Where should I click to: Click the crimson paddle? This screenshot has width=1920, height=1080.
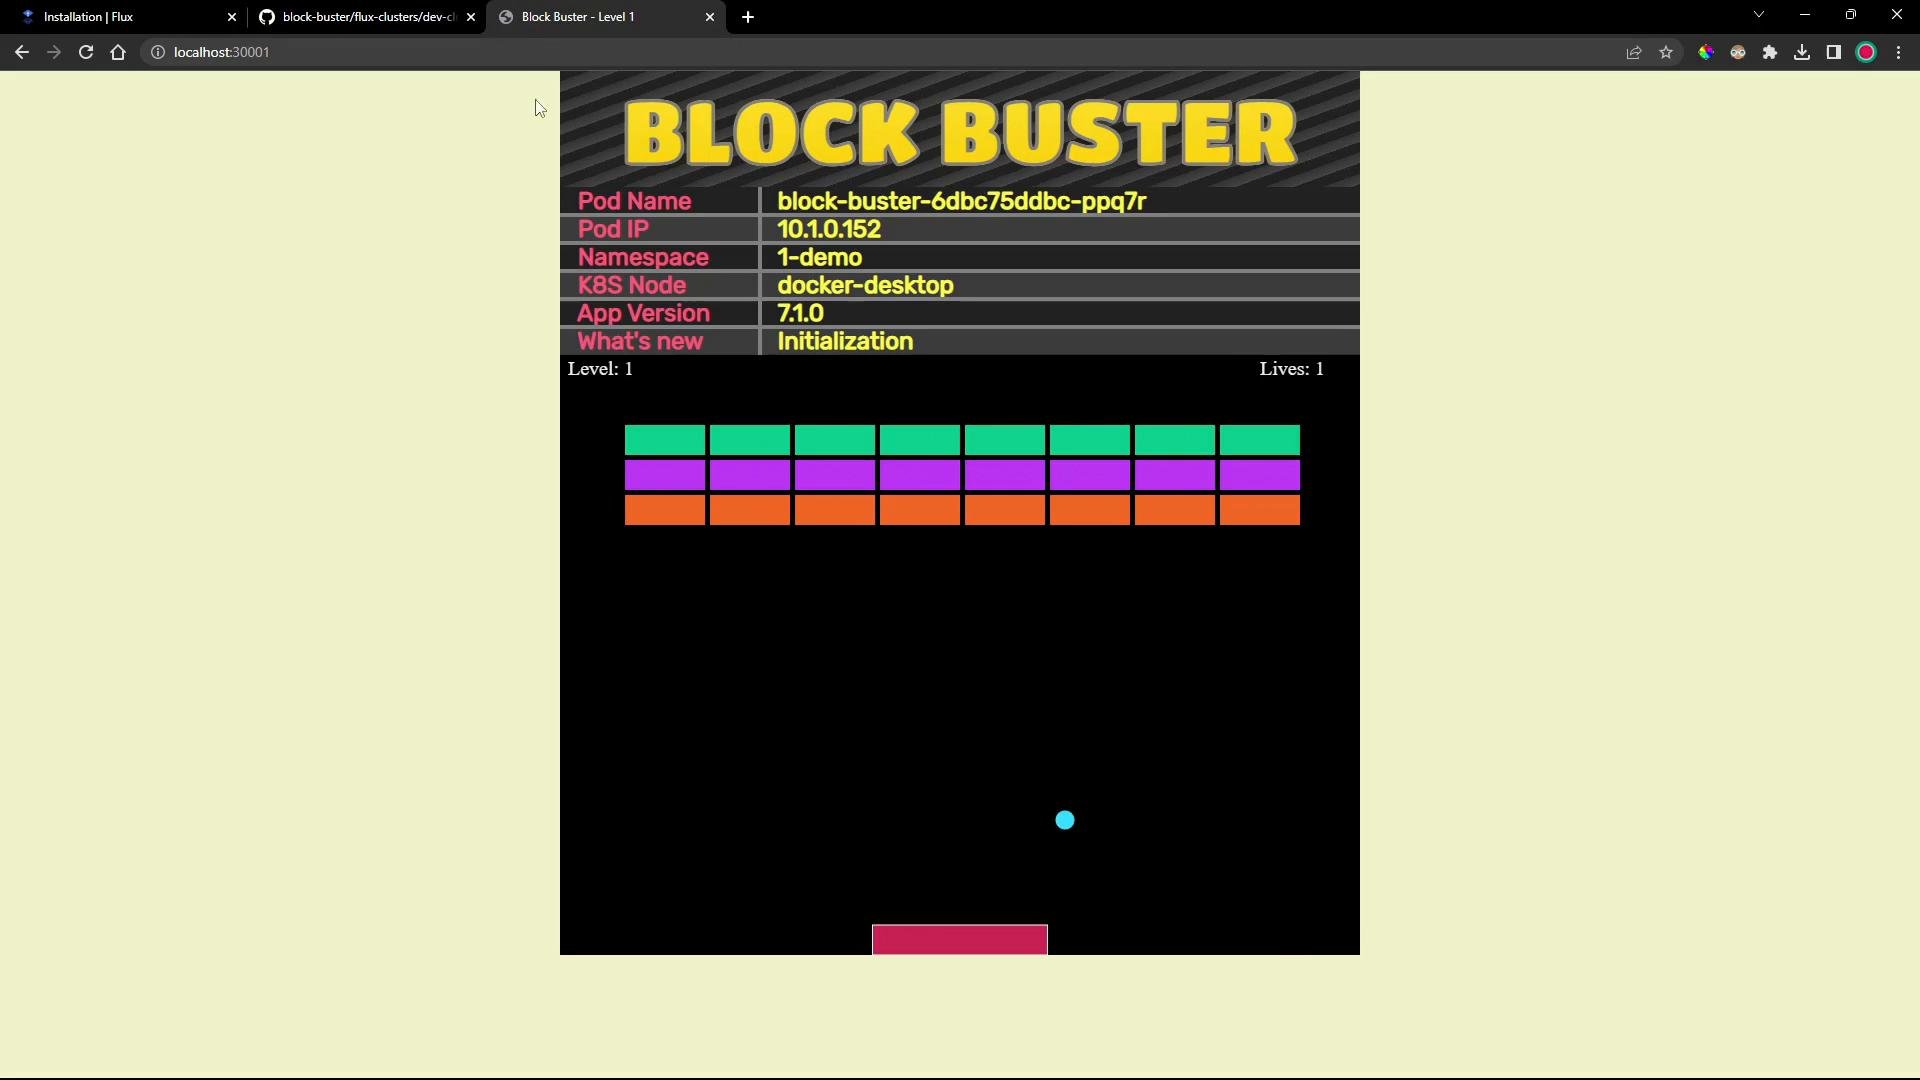(960, 940)
